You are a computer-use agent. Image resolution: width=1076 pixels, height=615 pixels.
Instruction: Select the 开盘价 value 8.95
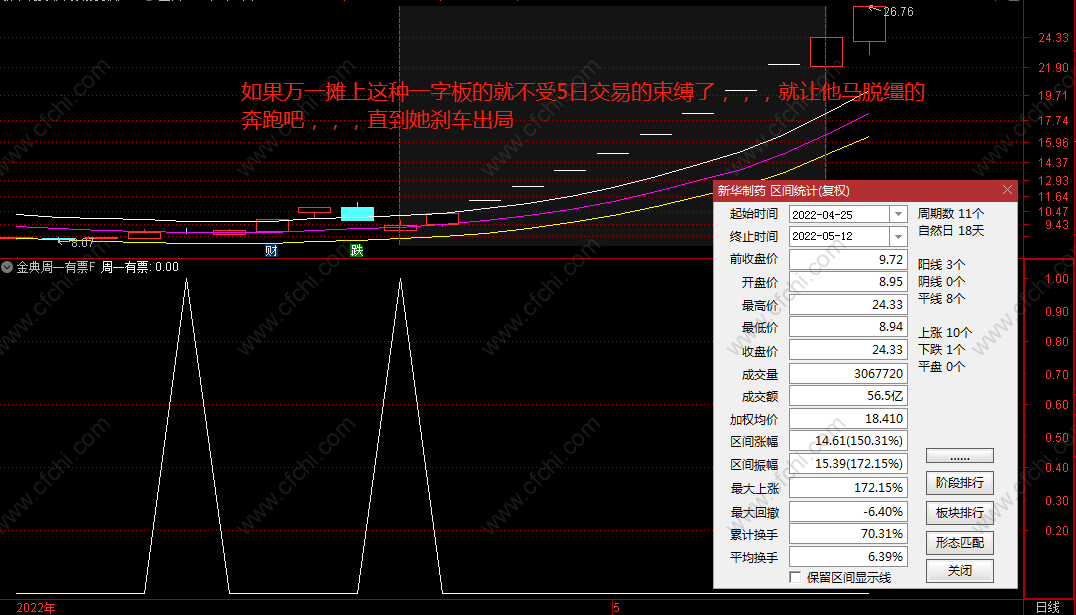848,282
